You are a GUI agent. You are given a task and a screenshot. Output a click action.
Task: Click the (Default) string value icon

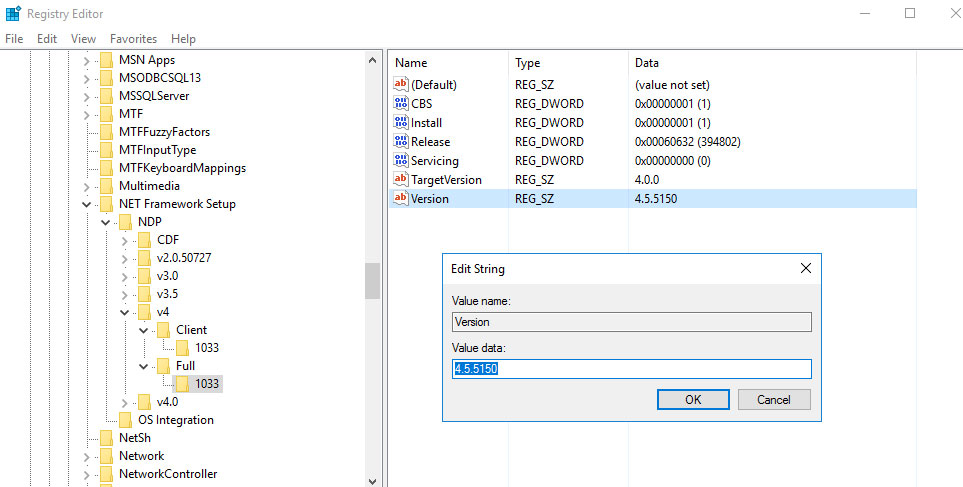click(x=401, y=84)
